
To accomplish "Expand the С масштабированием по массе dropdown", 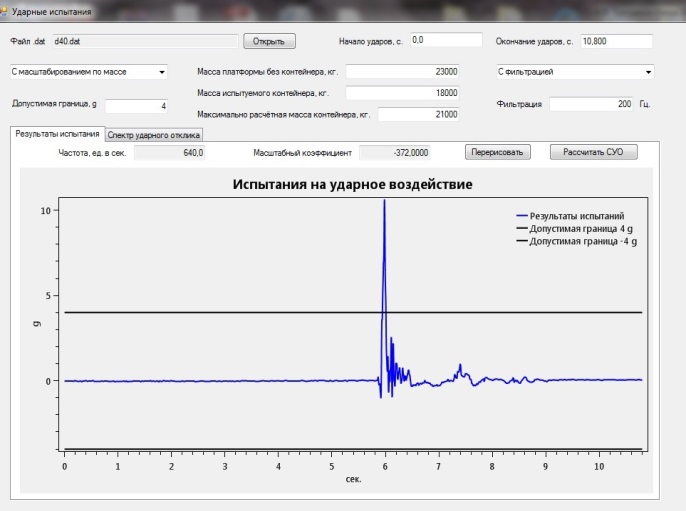I will (89, 72).
